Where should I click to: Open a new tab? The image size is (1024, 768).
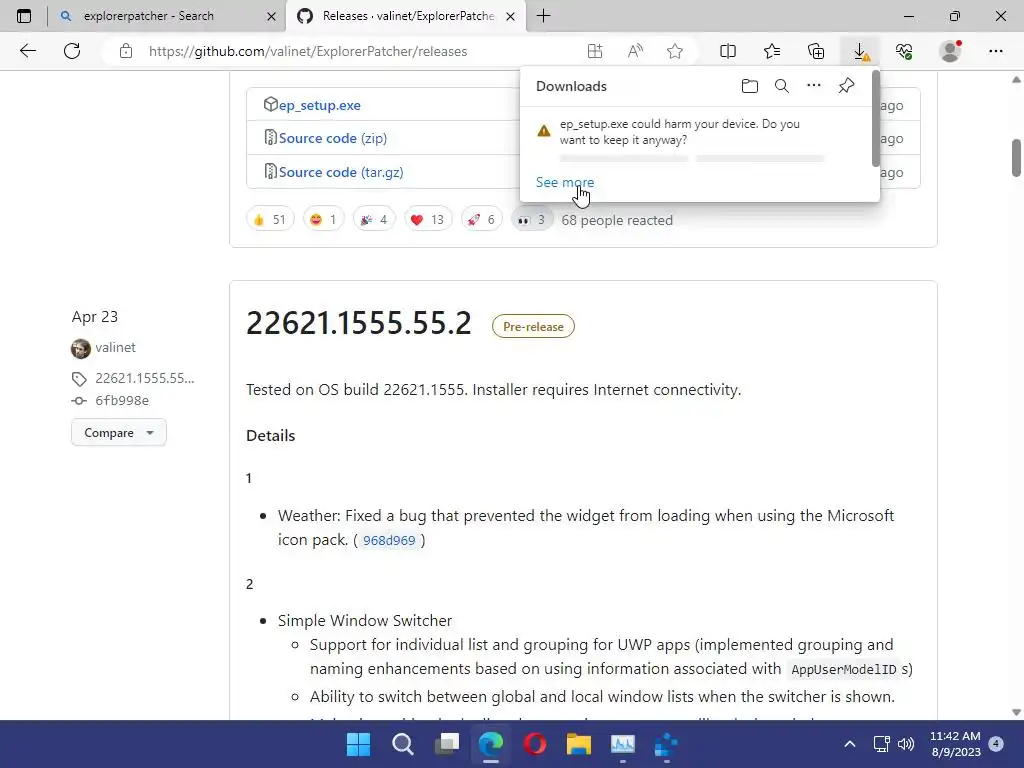pos(543,16)
